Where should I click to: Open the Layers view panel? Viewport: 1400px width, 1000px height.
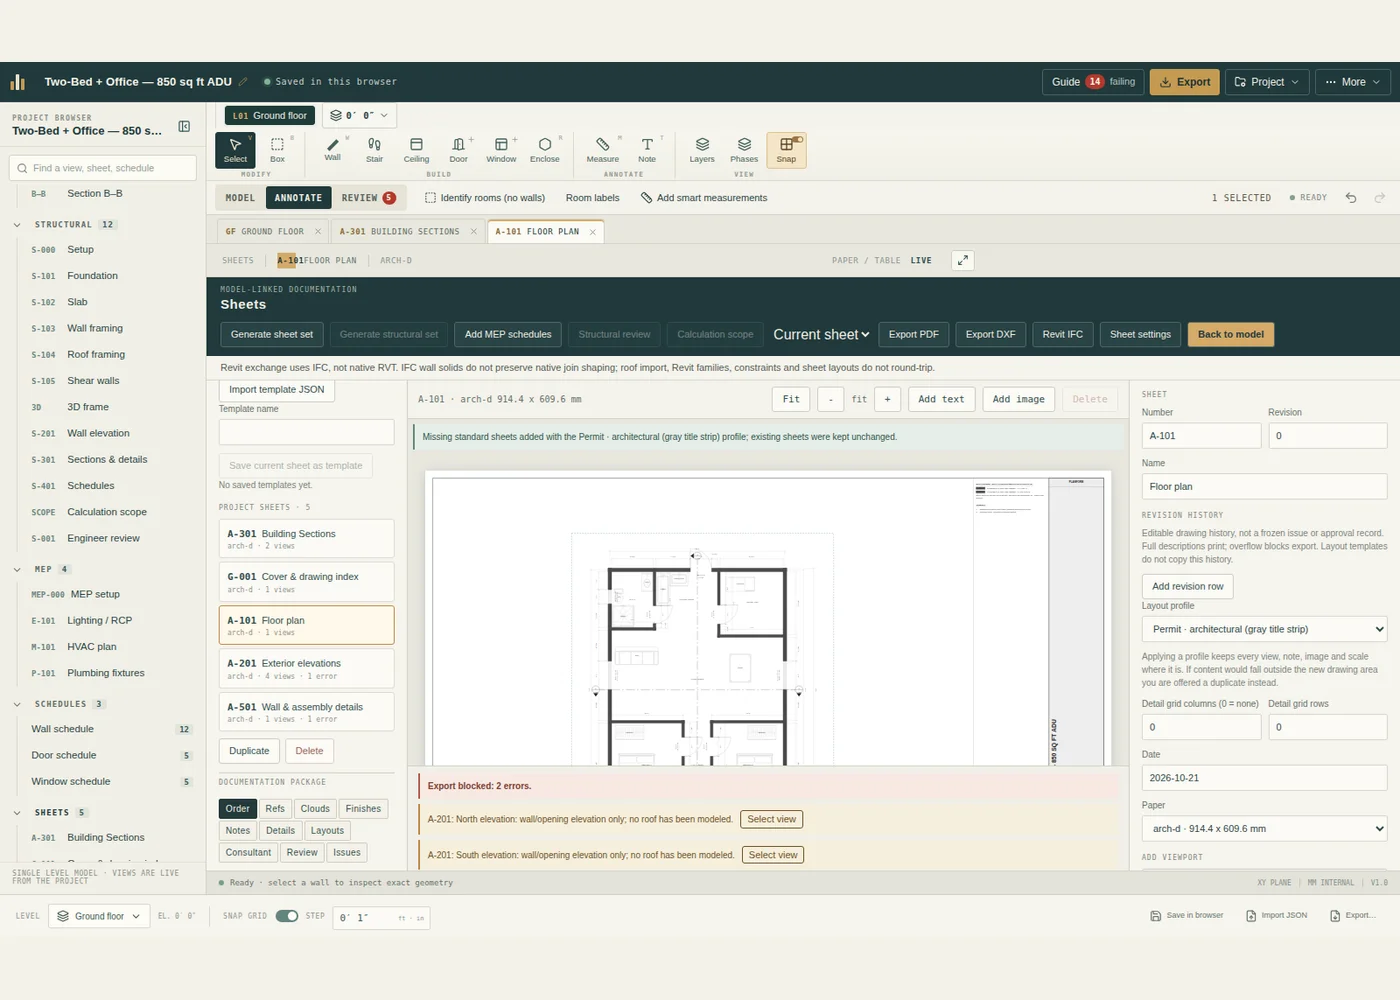point(702,149)
